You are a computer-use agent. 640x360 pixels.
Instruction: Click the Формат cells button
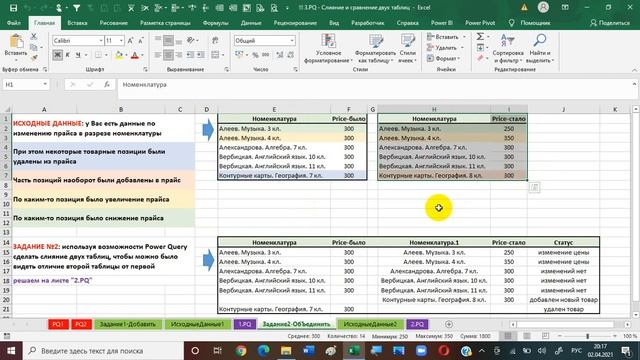pos(444,59)
